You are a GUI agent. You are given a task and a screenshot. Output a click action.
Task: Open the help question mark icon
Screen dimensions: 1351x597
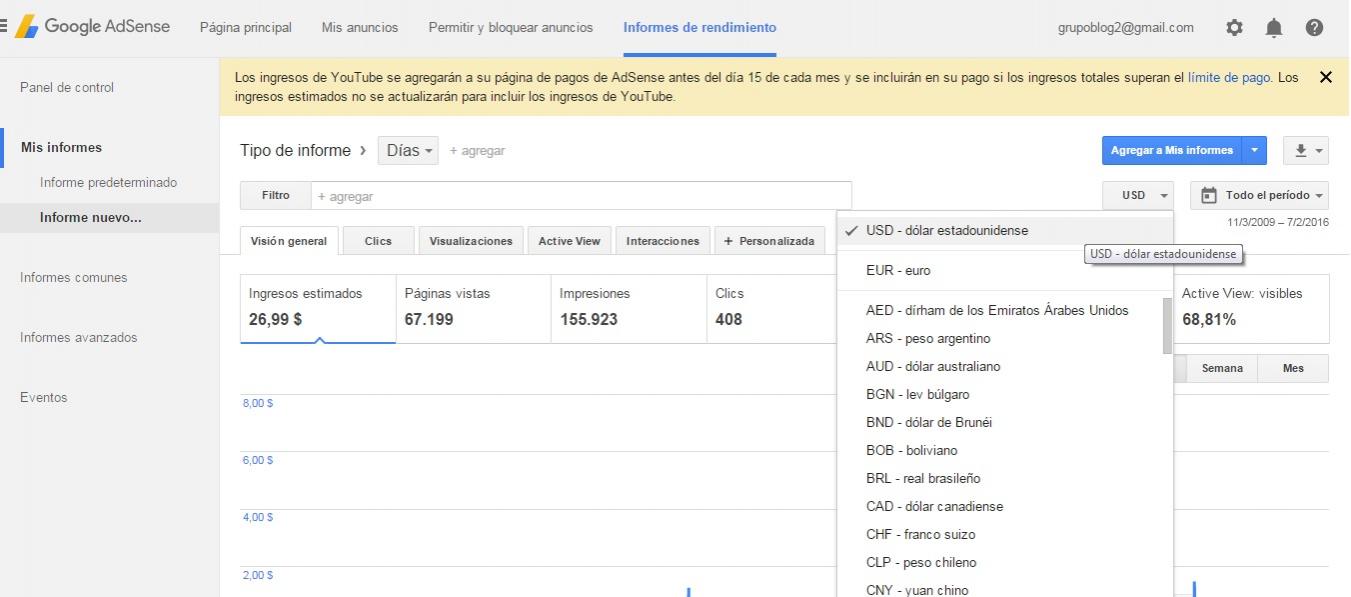click(x=1314, y=28)
